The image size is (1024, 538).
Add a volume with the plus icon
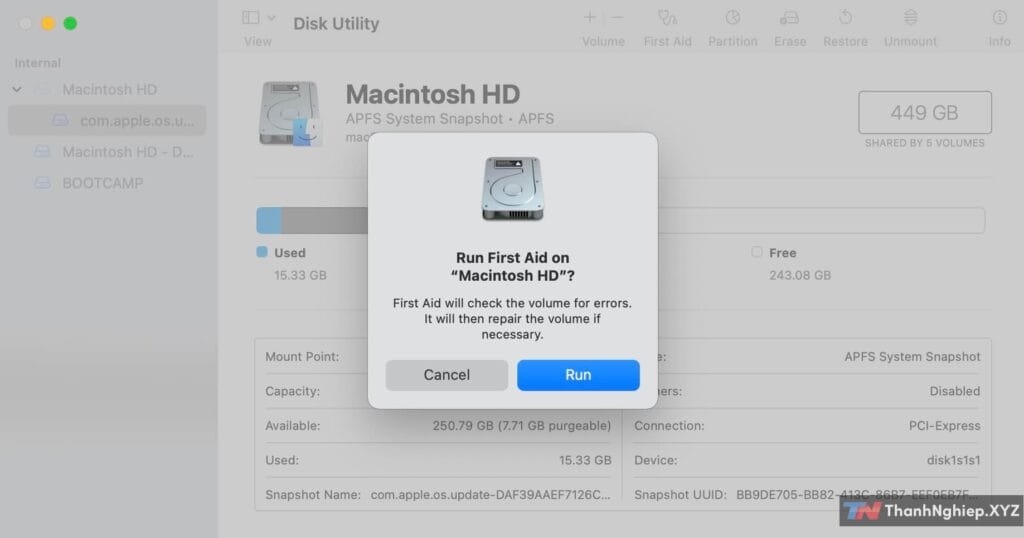click(590, 18)
